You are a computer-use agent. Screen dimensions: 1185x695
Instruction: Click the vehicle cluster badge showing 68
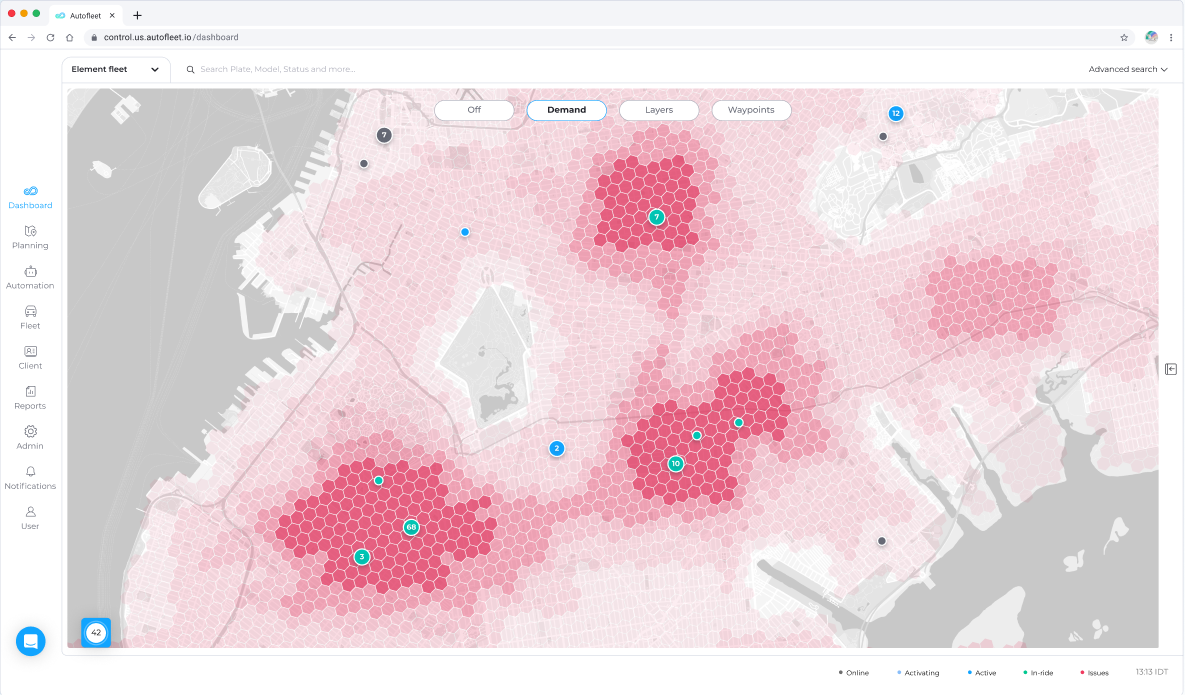click(x=411, y=526)
